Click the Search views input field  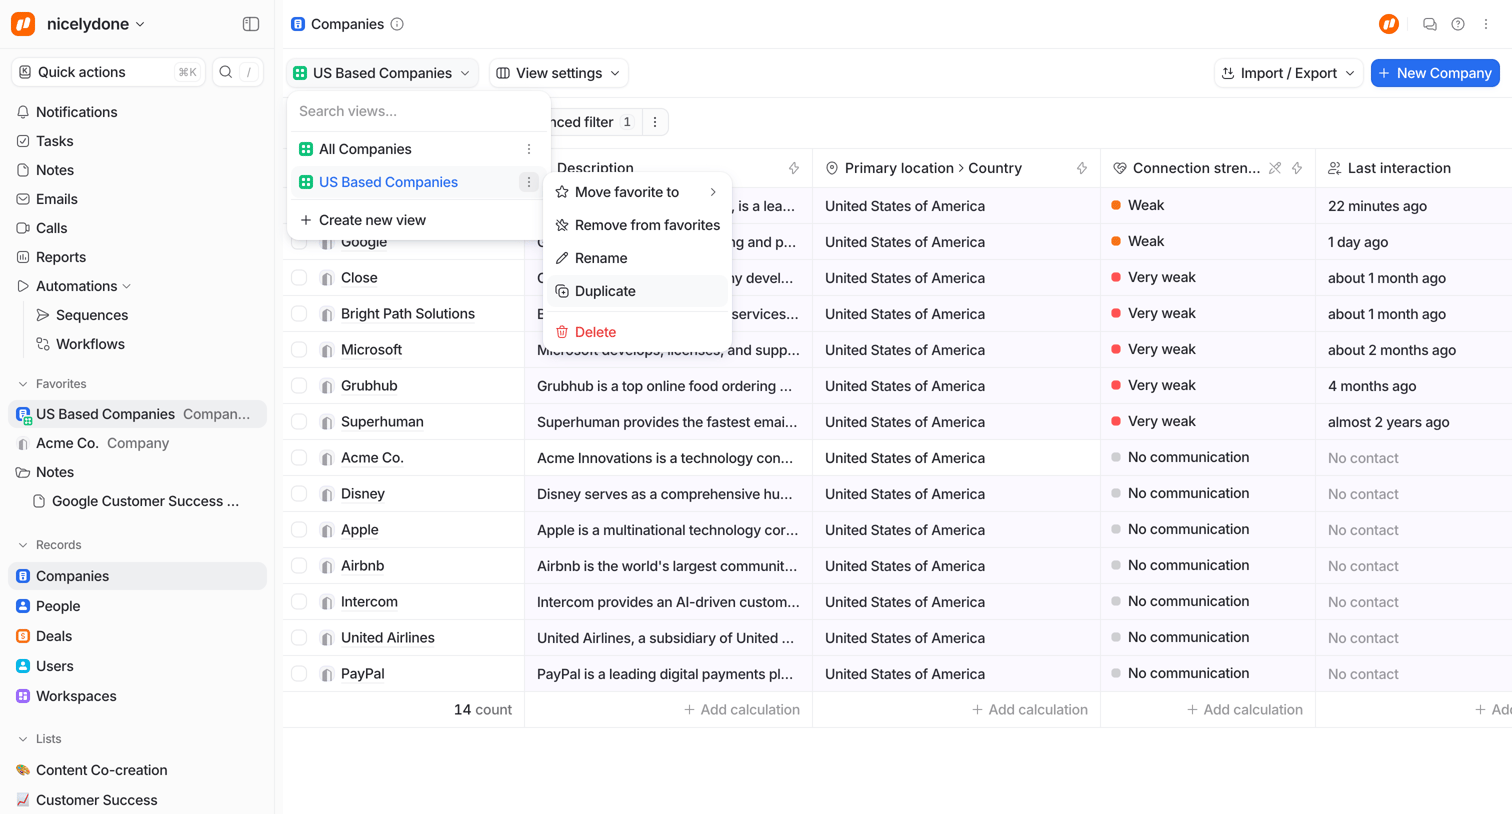point(418,111)
